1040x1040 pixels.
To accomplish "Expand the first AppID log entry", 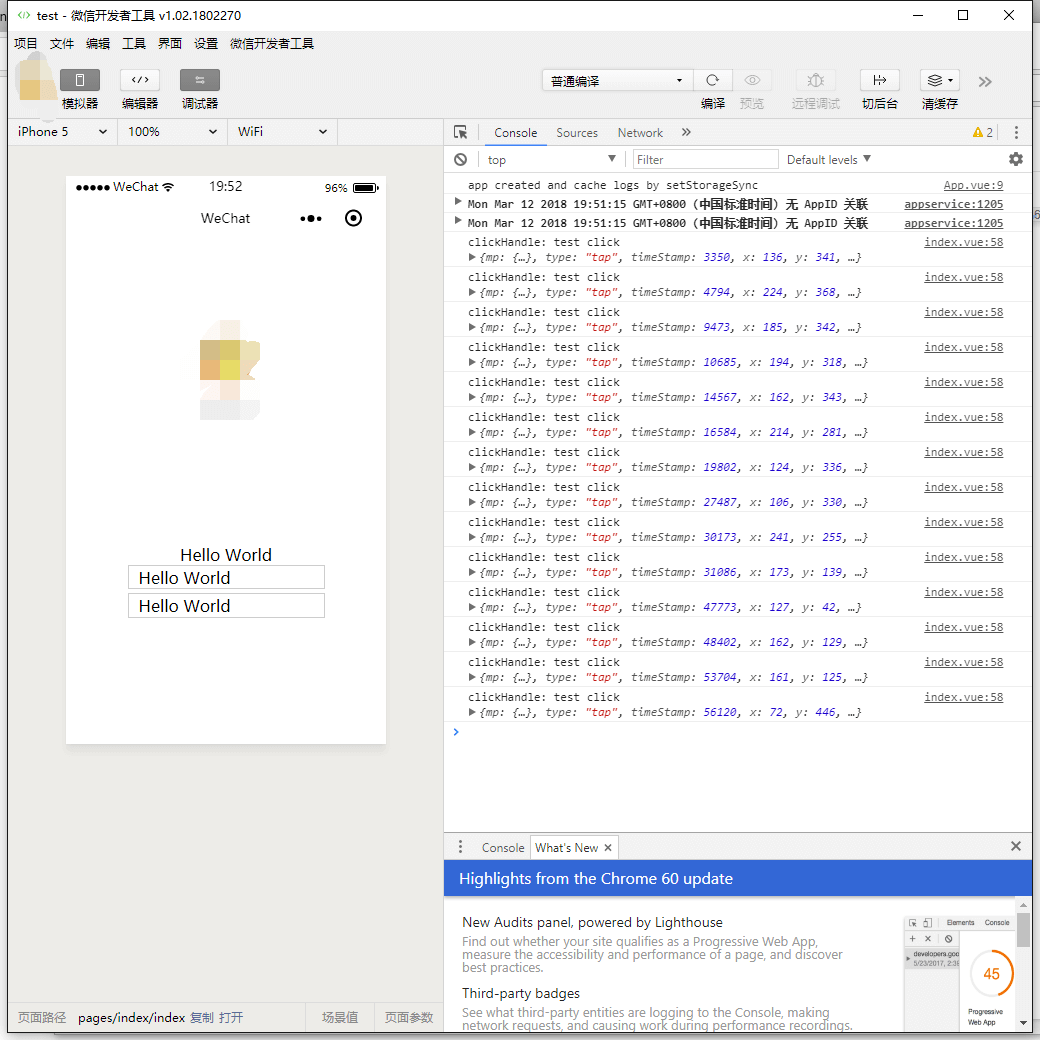I will 458,202.
